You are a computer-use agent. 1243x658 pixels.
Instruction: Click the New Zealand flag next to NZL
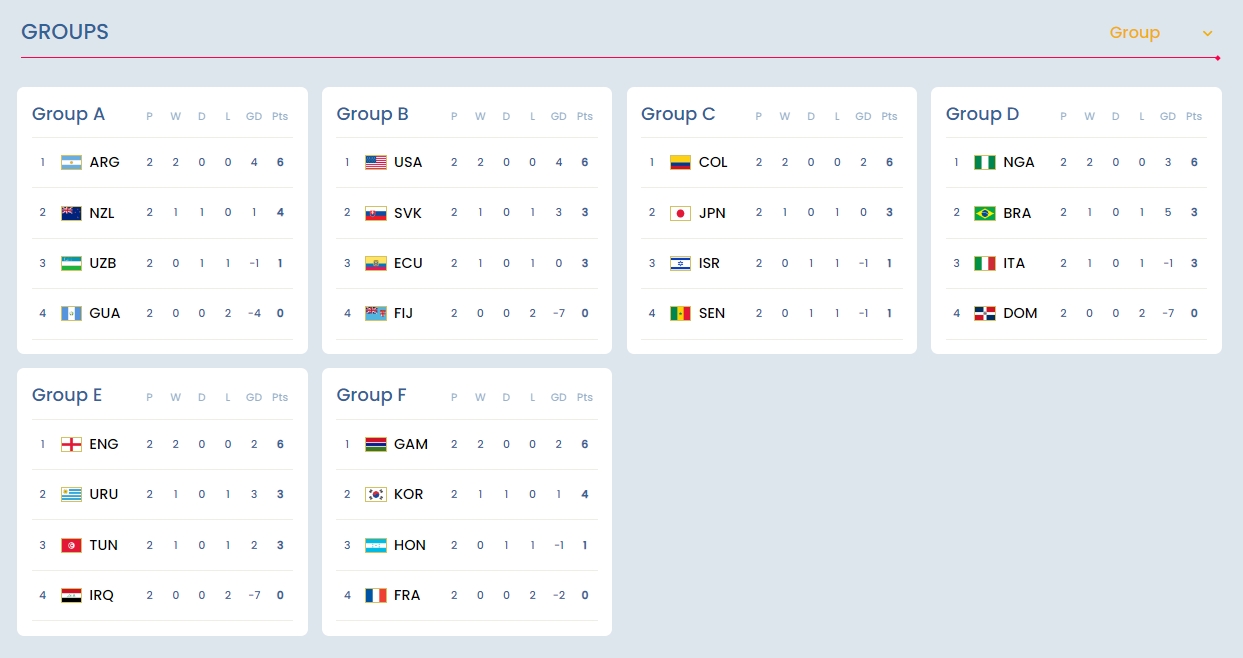tap(71, 213)
